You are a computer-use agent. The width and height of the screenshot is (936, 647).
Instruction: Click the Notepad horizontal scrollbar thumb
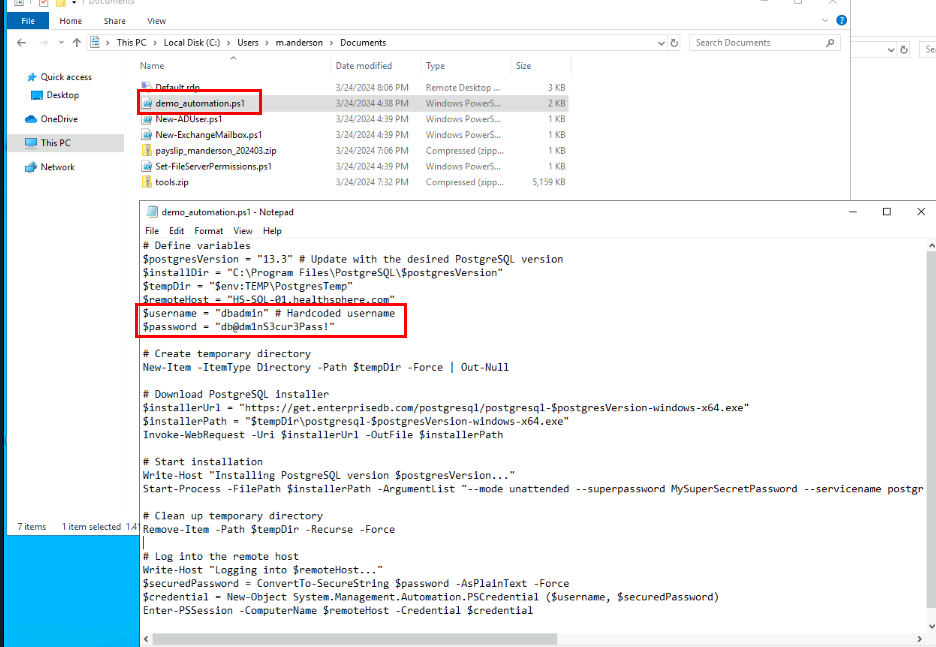coord(355,639)
